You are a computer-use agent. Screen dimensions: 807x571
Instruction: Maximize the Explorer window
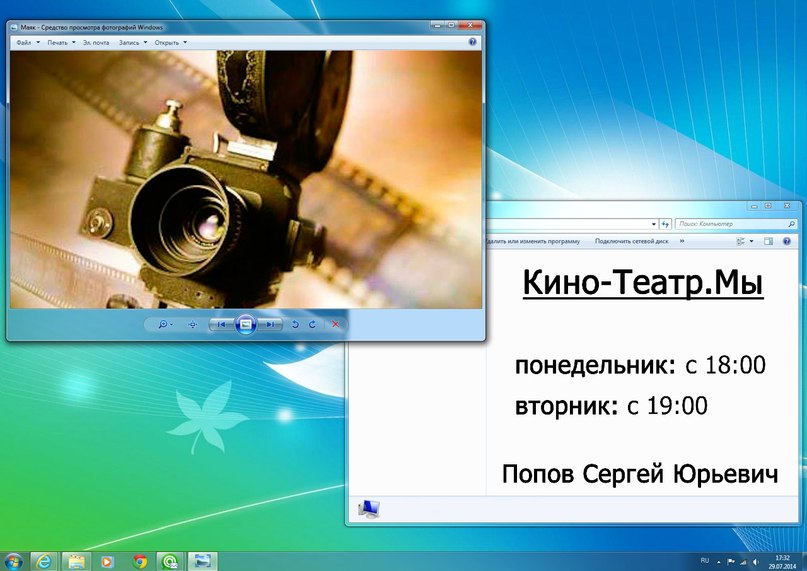pos(768,206)
